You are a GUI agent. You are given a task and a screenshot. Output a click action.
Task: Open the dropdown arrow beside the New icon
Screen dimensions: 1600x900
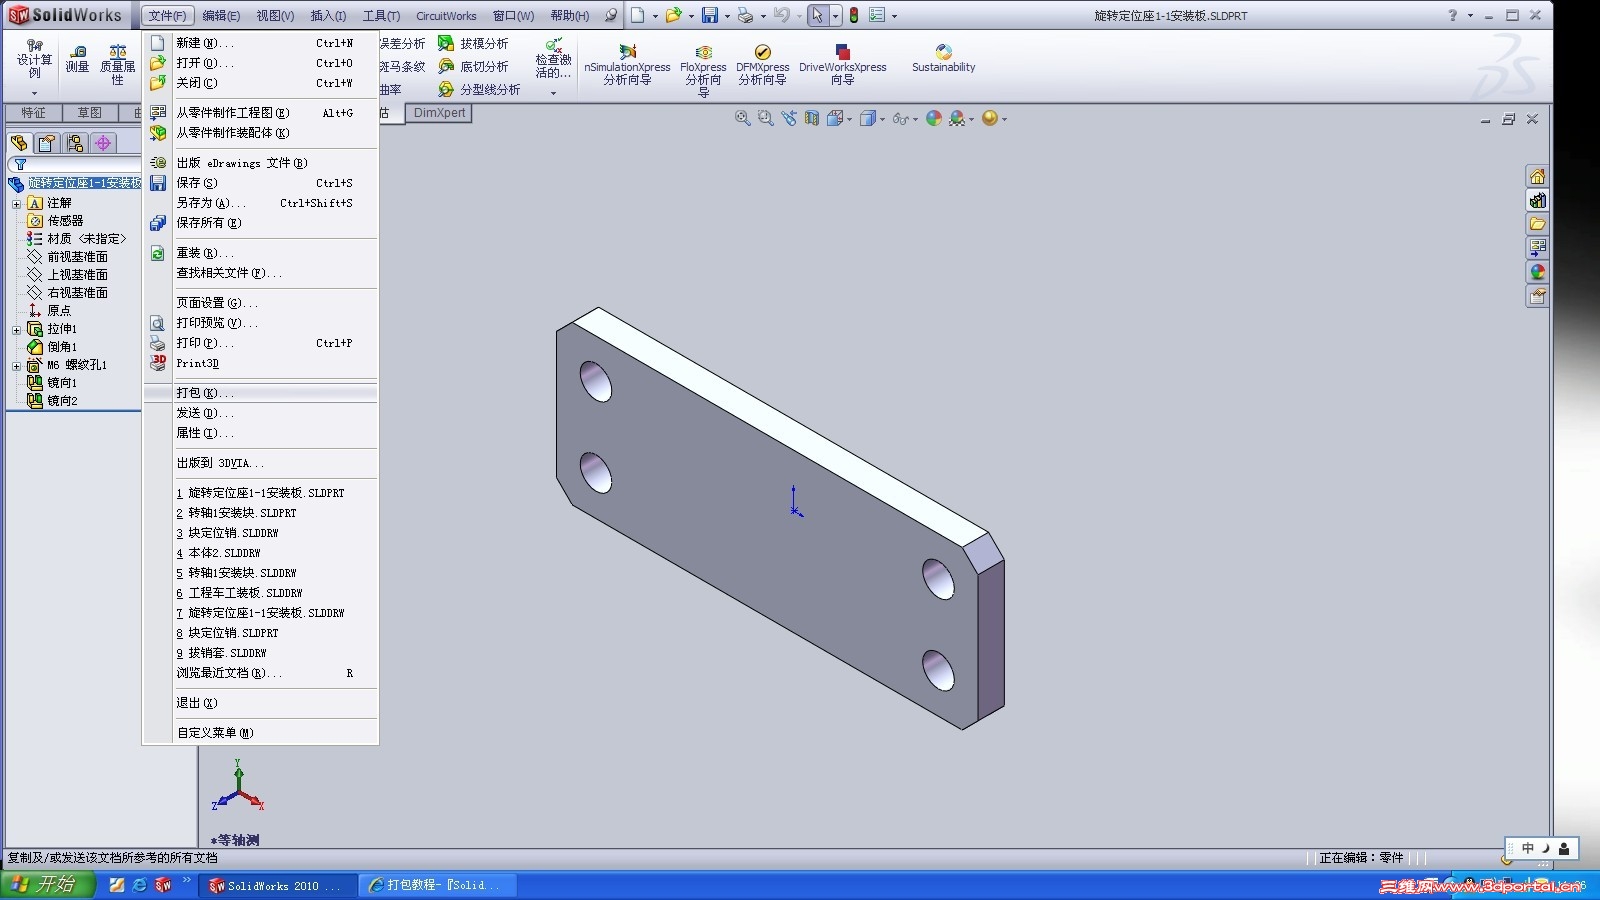point(655,16)
